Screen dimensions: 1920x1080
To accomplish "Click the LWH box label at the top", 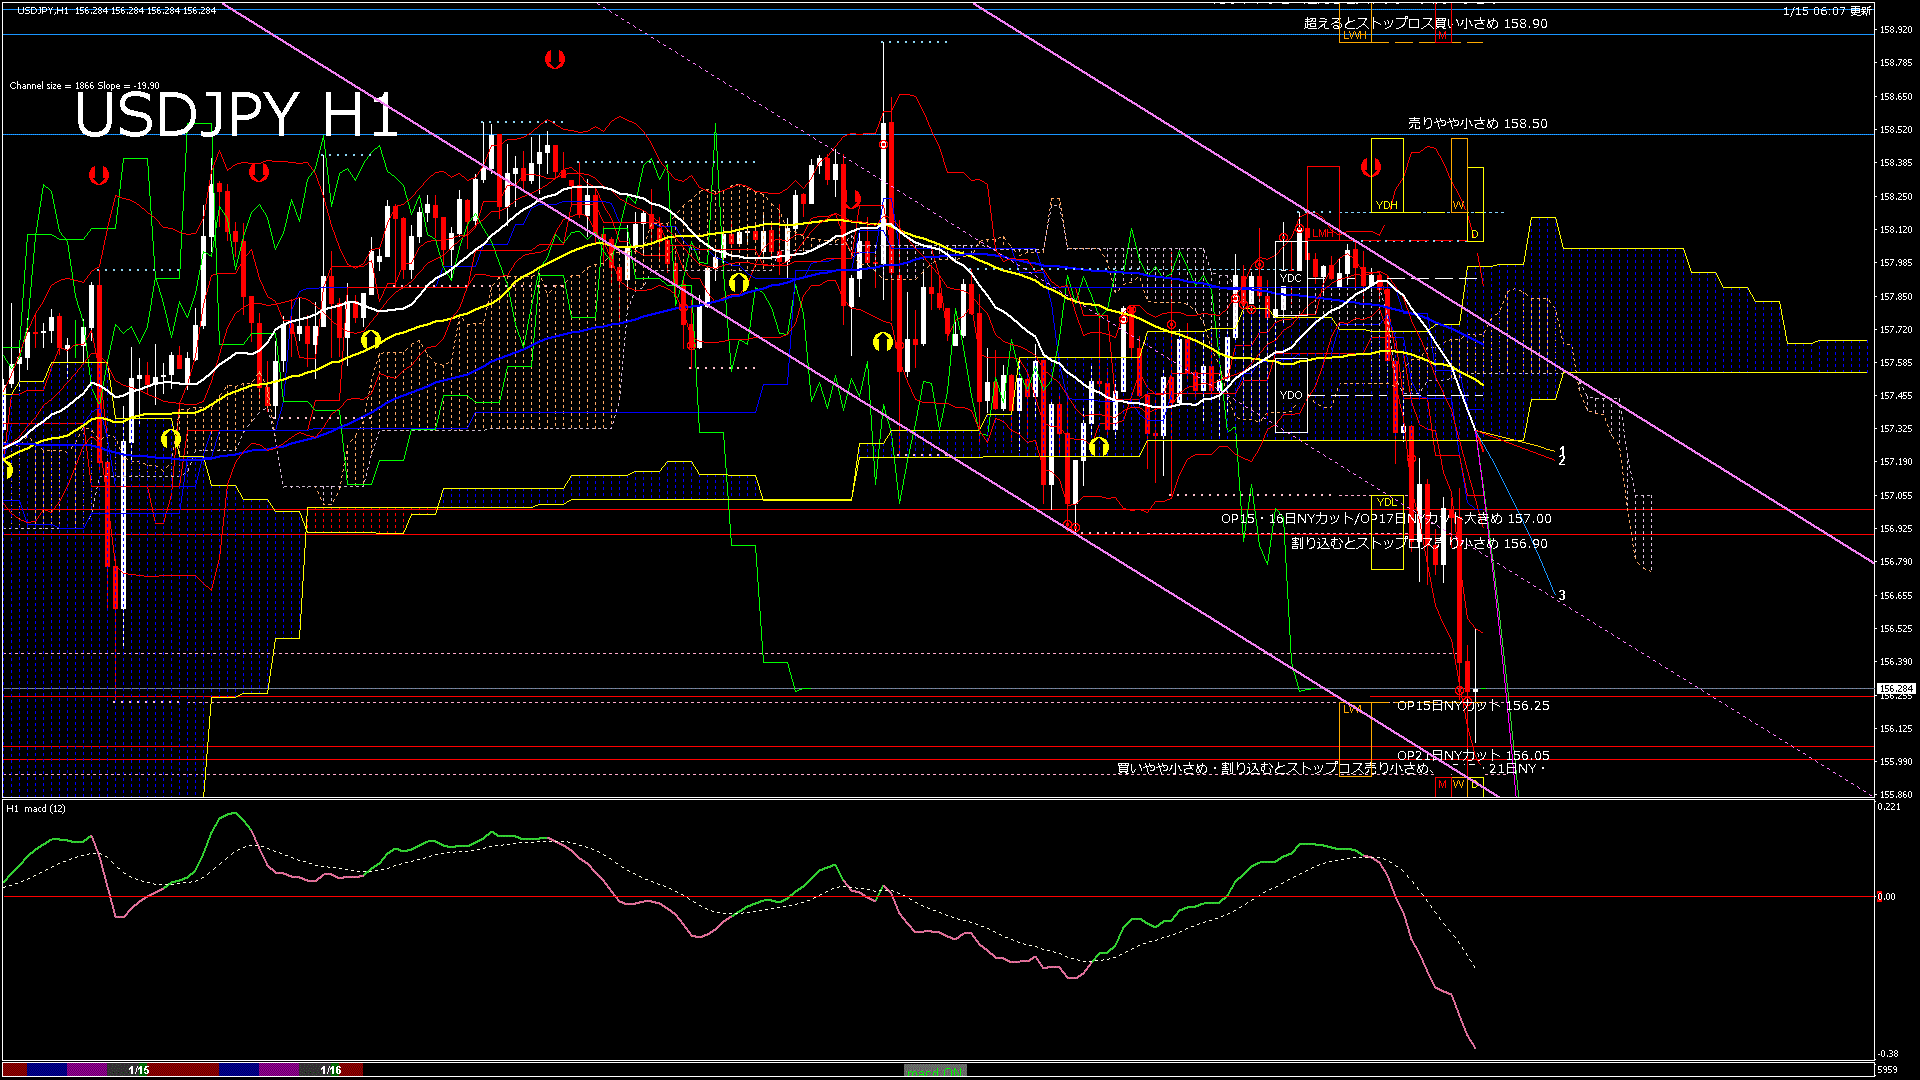I will click(1354, 35).
